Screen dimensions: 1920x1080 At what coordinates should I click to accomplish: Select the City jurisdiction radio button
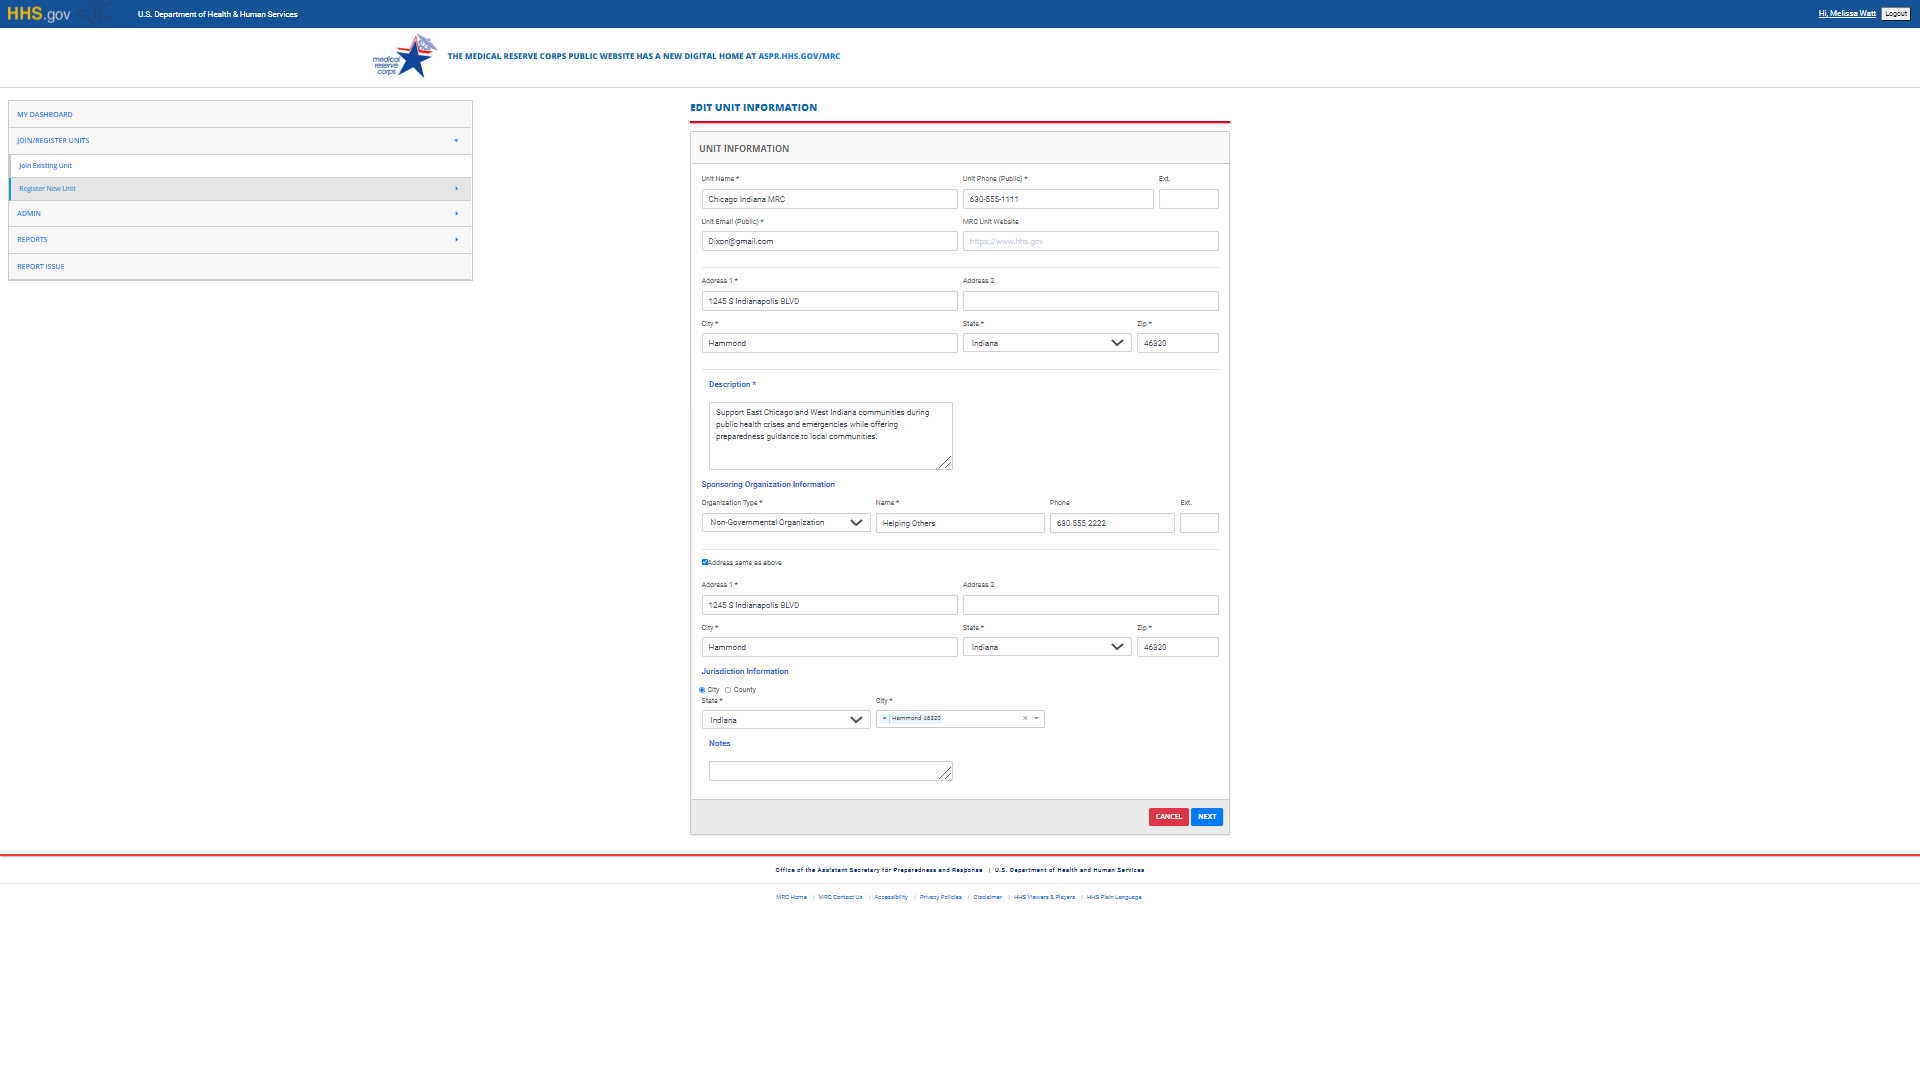[x=702, y=690]
